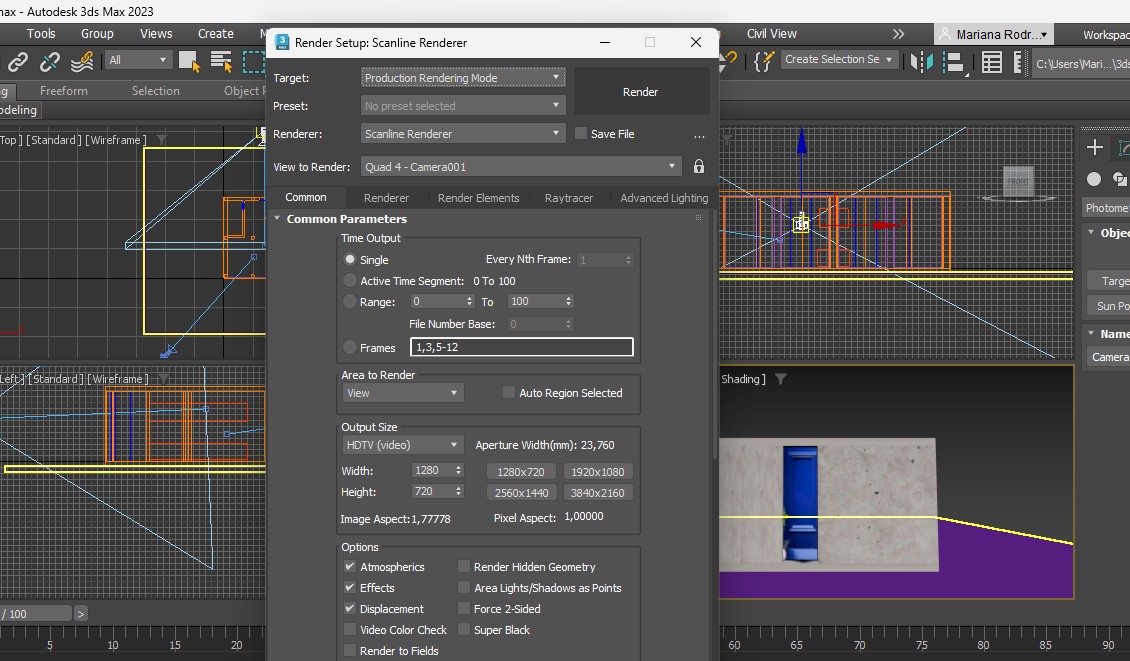Lock the View to Render padlock
Image resolution: width=1130 pixels, height=661 pixels.
click(699, 167)
